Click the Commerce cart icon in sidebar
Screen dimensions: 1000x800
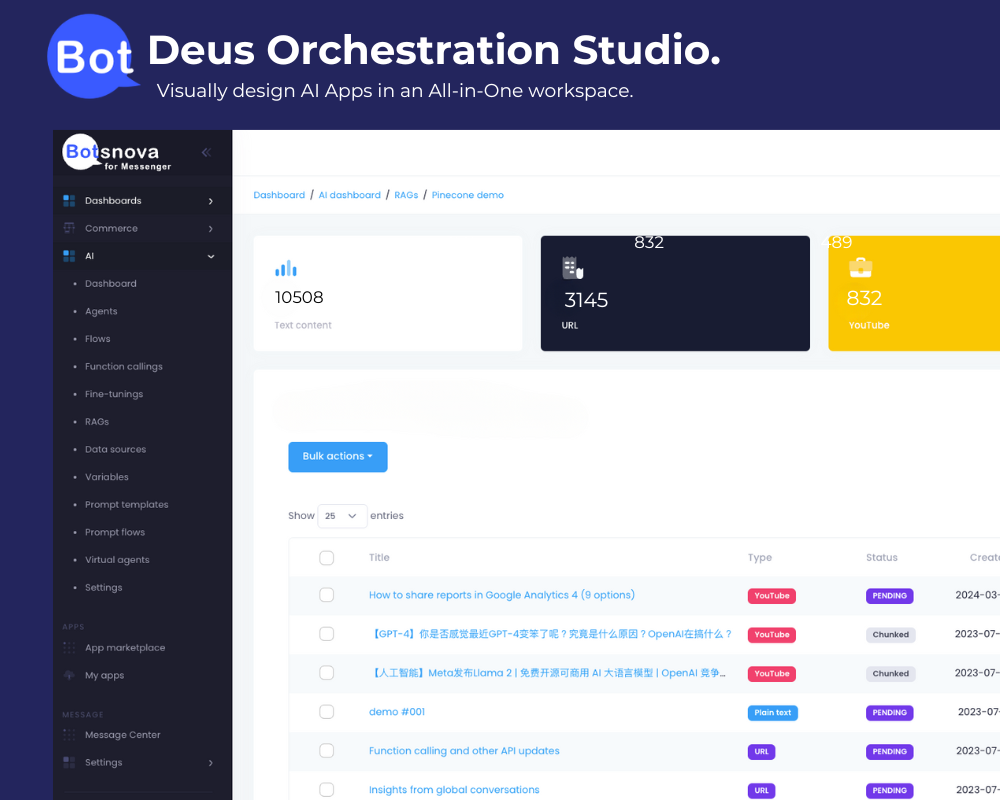tap(69, 228)
